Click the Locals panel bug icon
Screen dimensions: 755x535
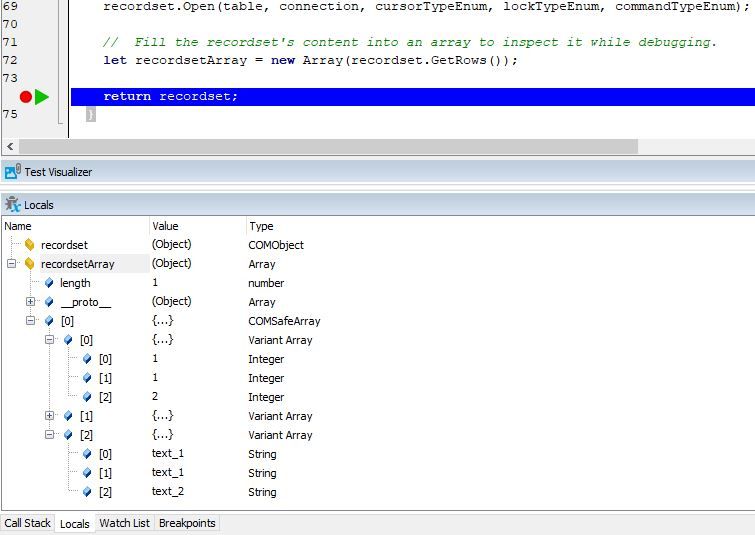click(12, 205)
